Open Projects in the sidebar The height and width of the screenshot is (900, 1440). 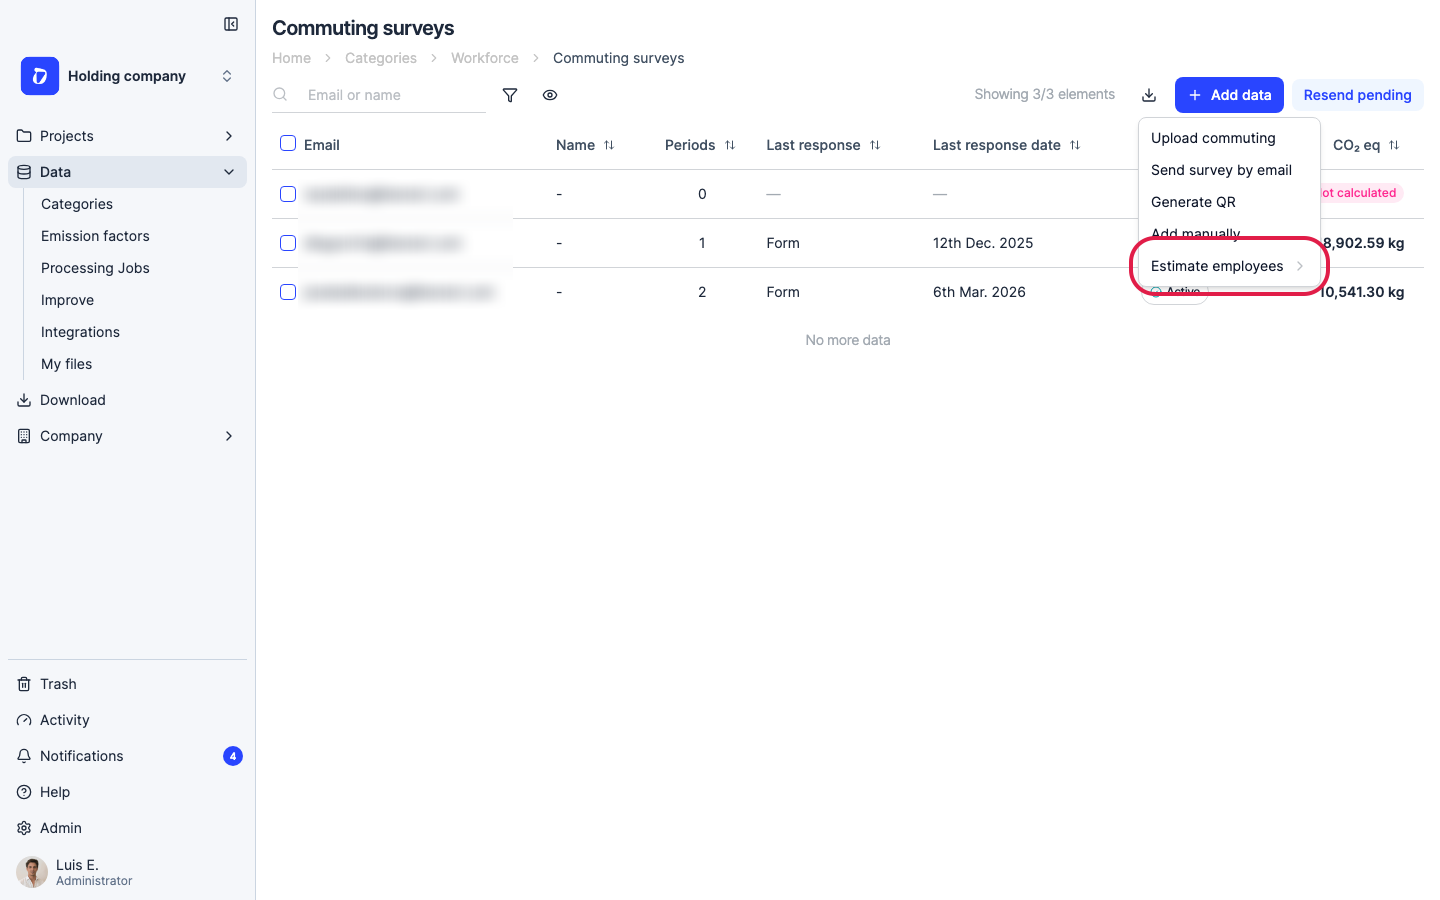coord(67,136)
